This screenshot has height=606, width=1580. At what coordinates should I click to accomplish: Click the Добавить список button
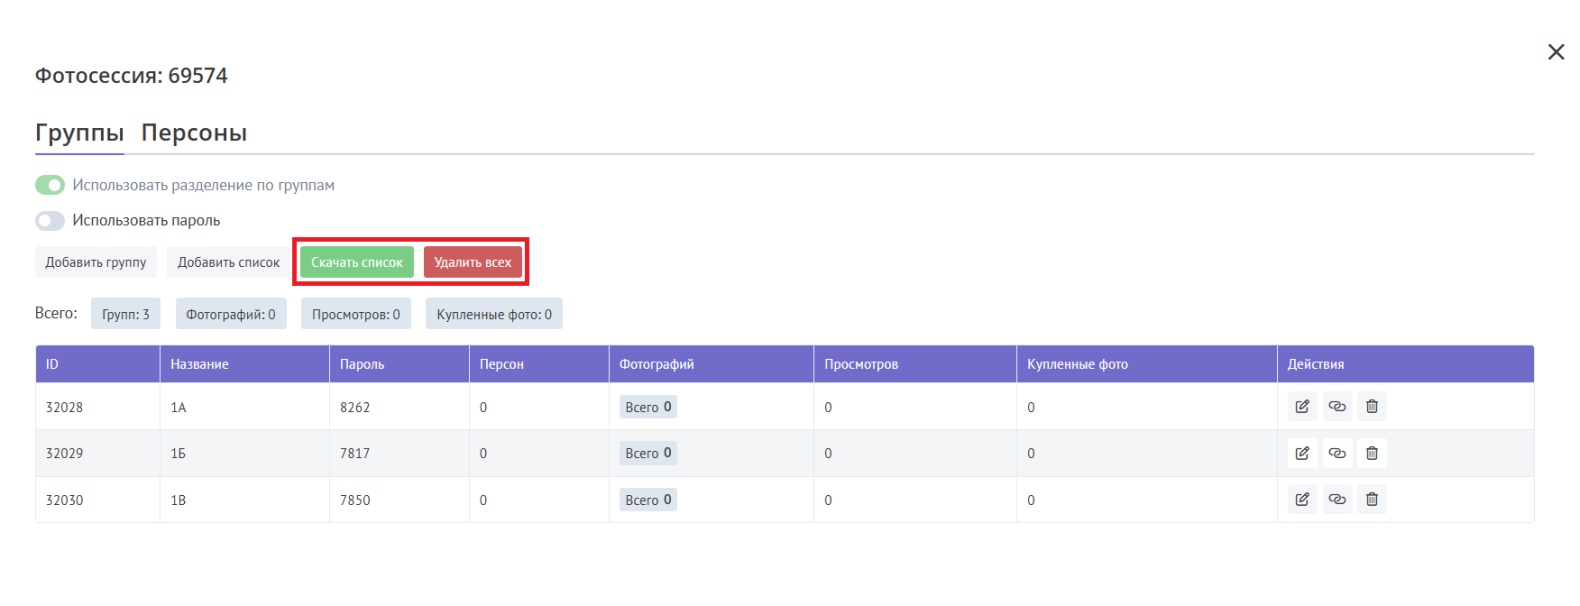pyautogui.click(x=228, y=262)
